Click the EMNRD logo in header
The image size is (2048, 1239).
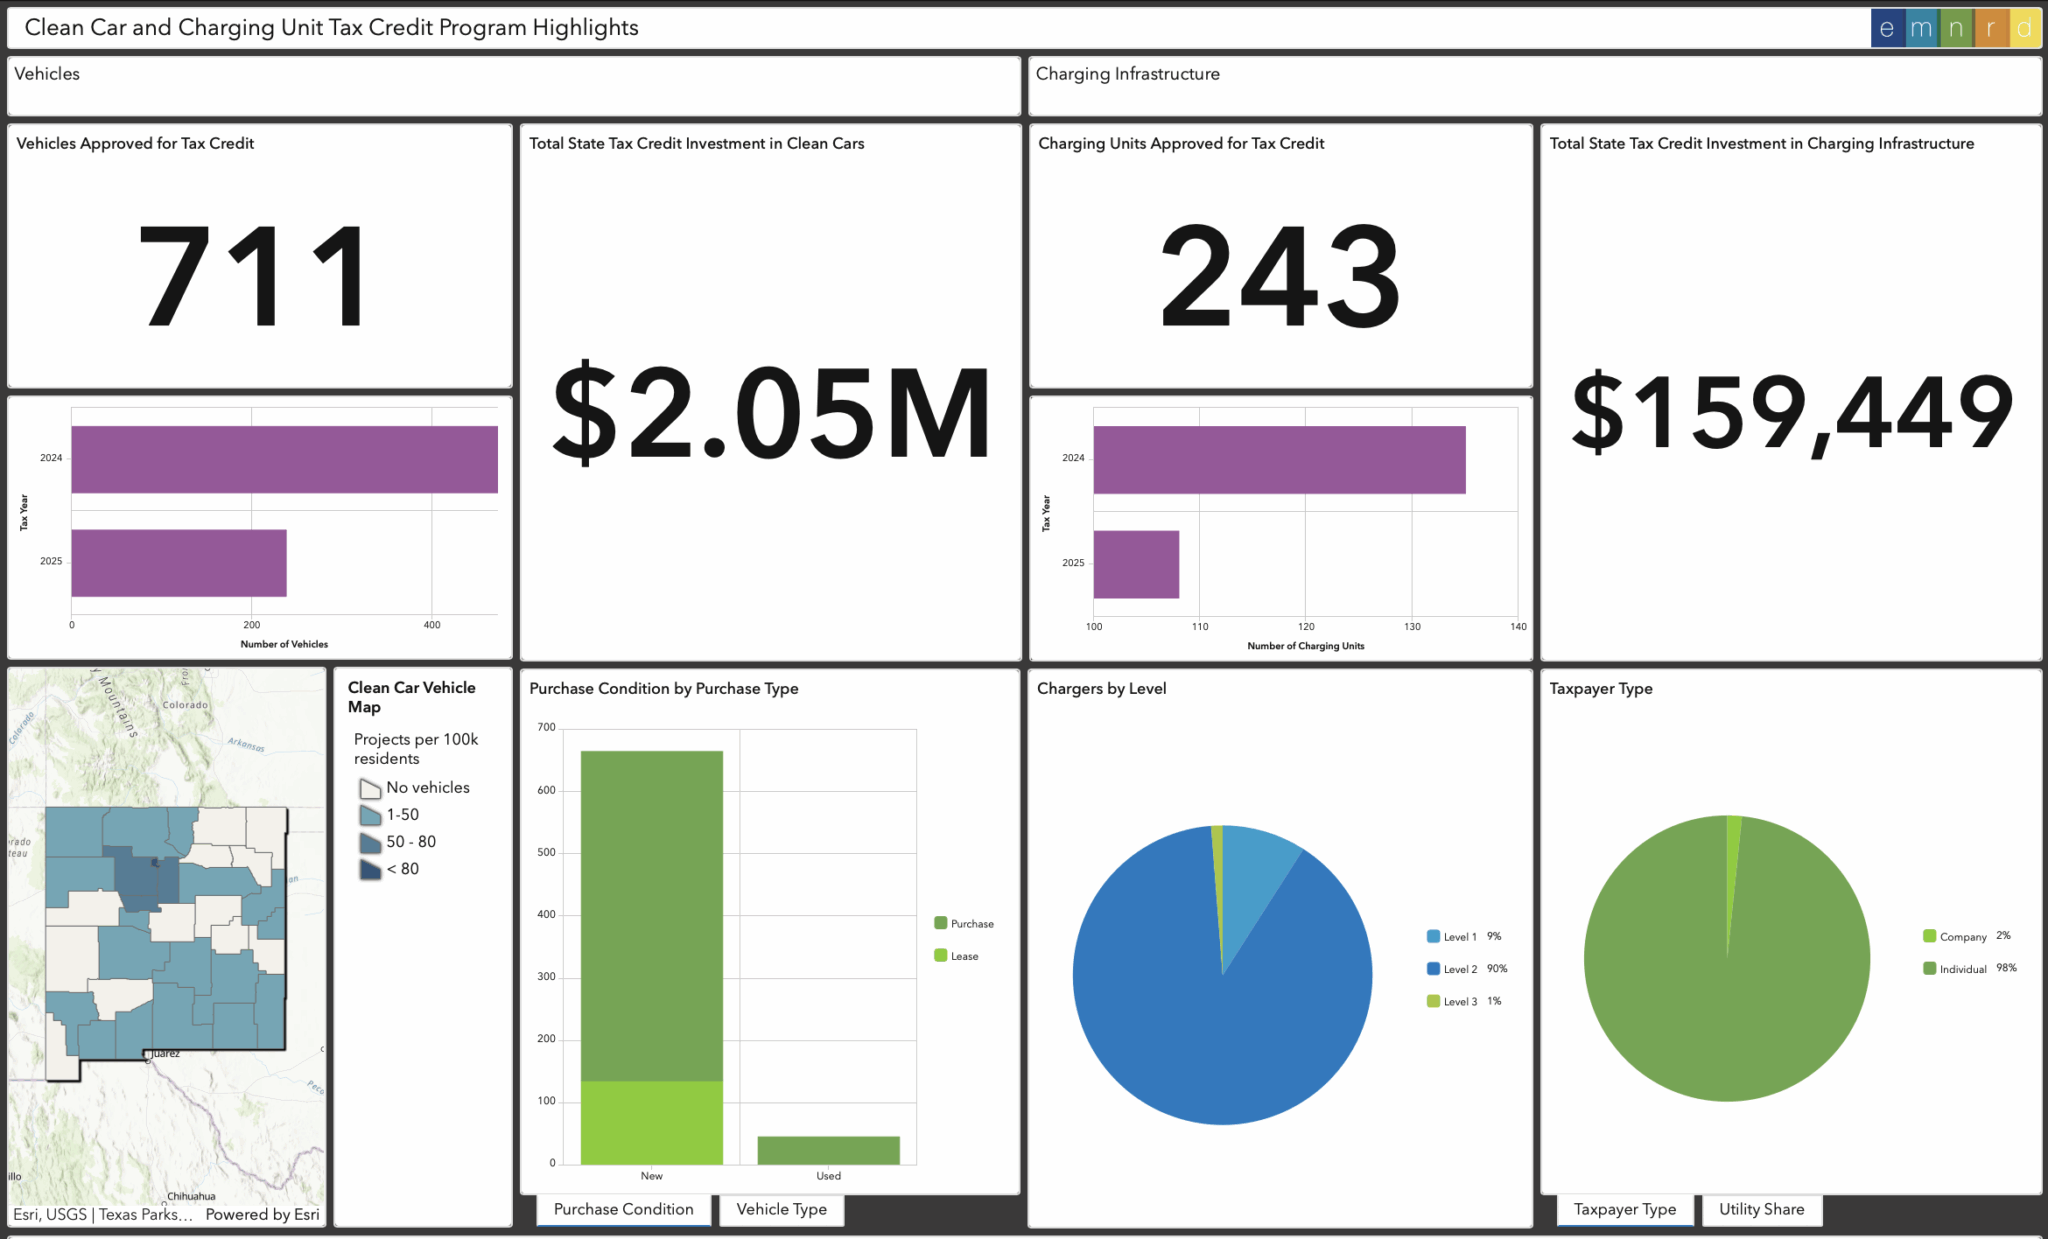click(x=1954, y=28)
